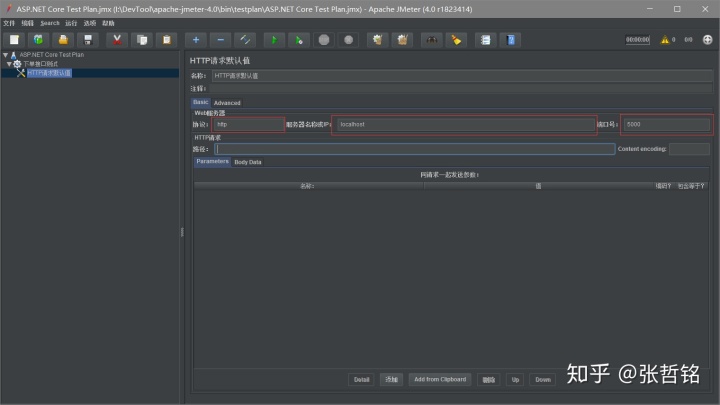Switch to the Parameters tab

pos(212,162)
